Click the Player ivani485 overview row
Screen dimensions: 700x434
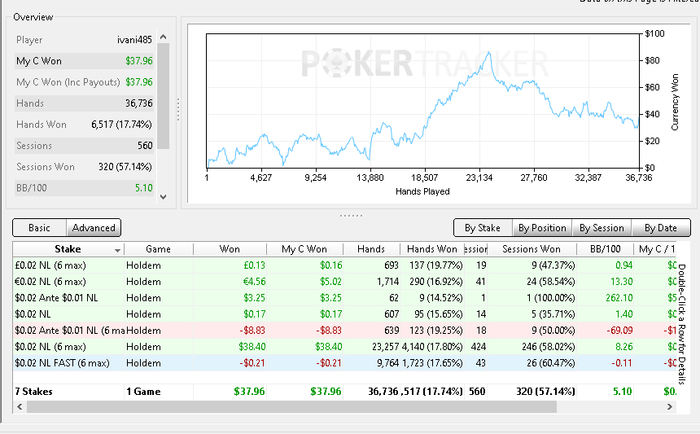click(84, 40)
